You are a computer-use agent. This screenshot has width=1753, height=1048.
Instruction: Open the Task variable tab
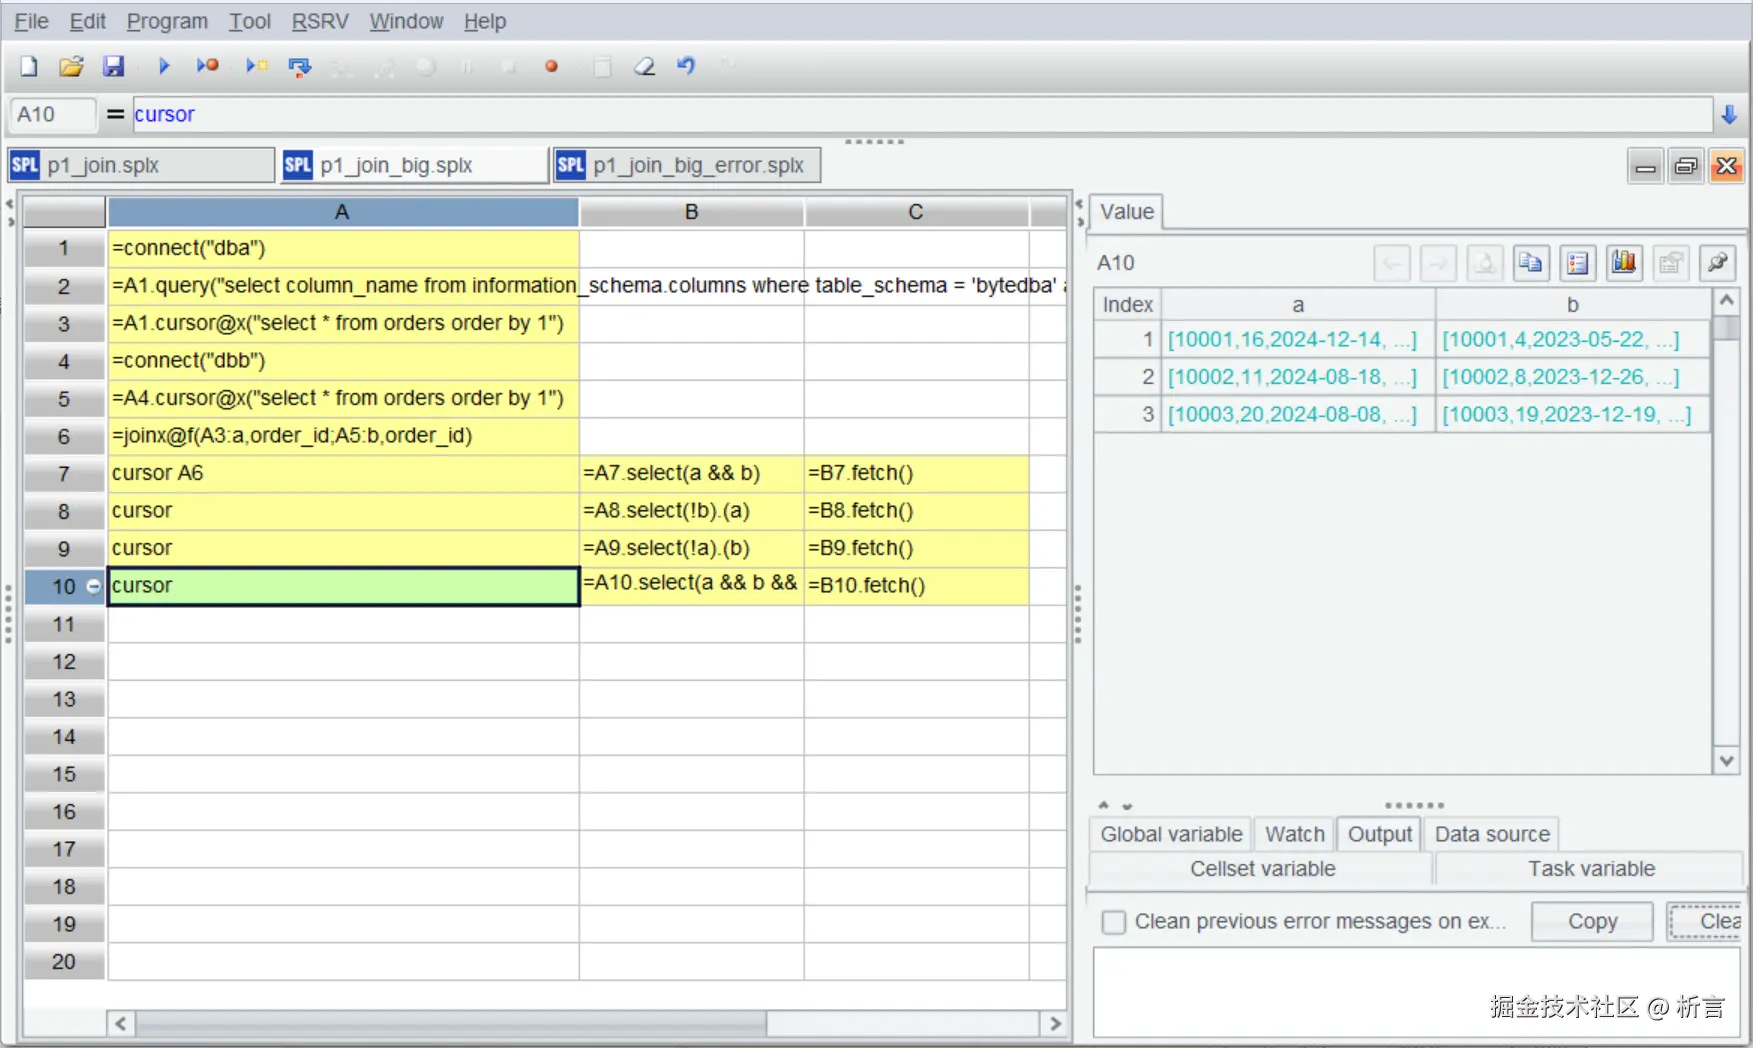tap(1591, 869)
